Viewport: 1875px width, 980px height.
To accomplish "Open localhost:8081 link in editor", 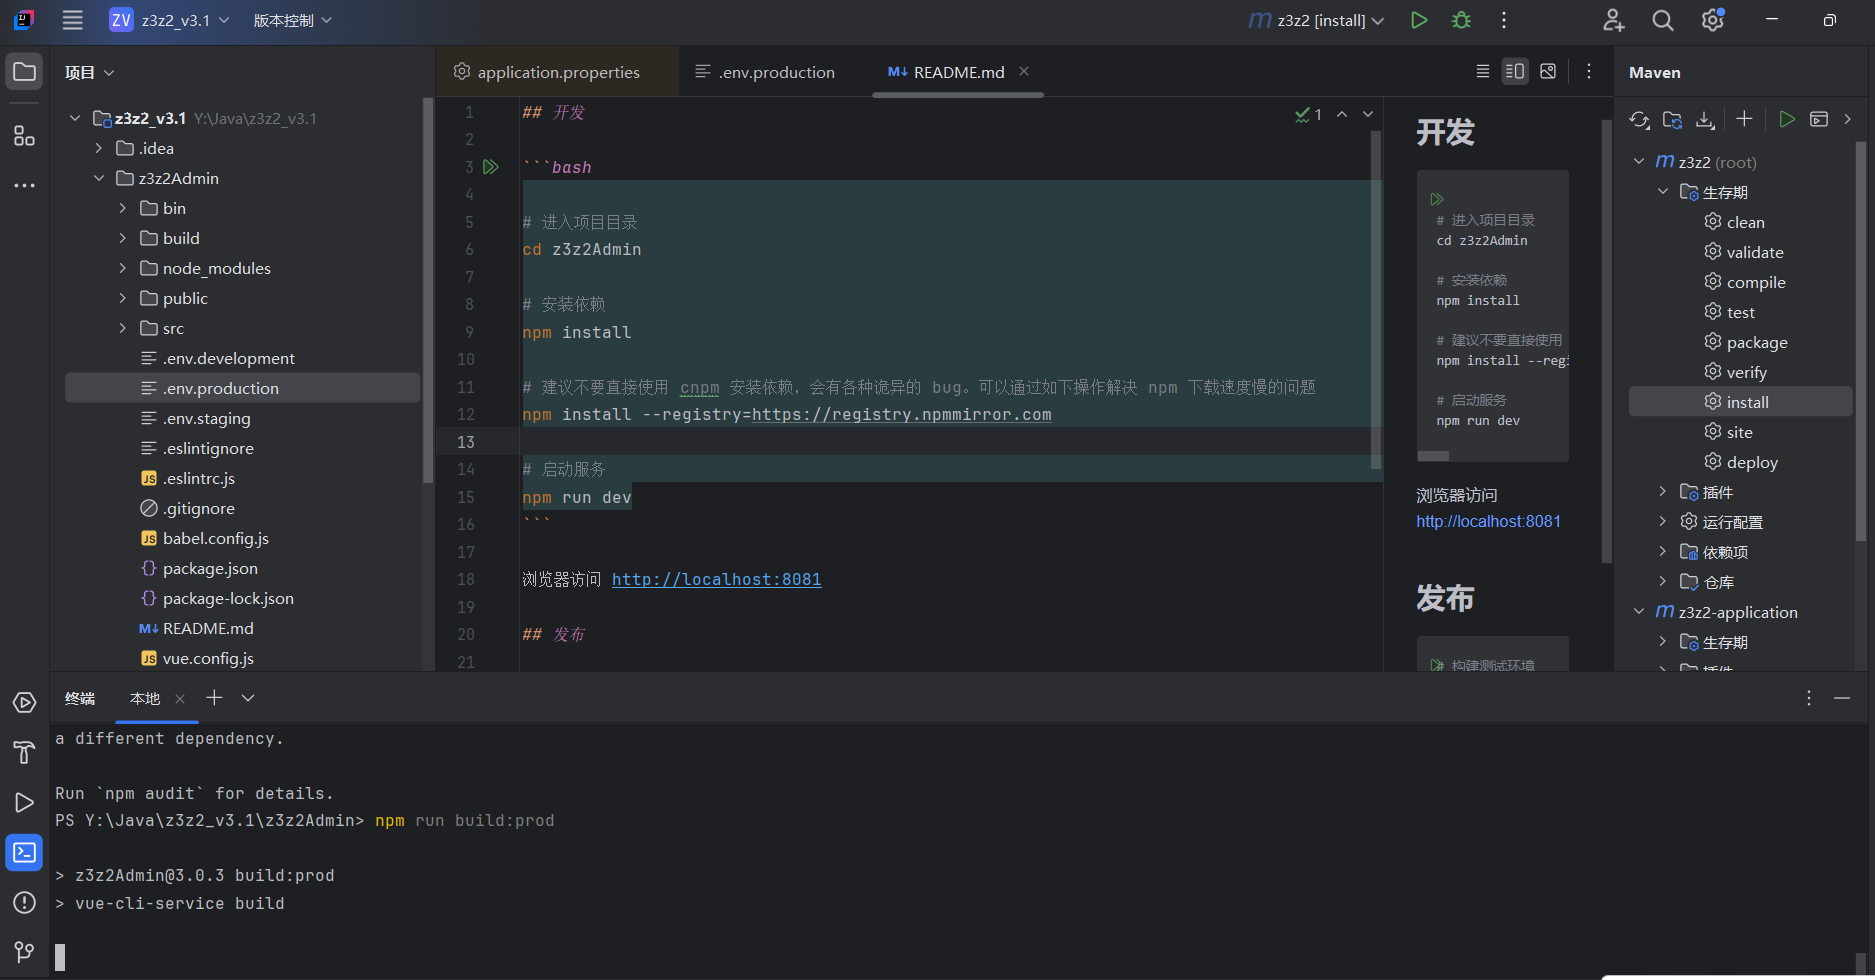I will coord(716,579).
